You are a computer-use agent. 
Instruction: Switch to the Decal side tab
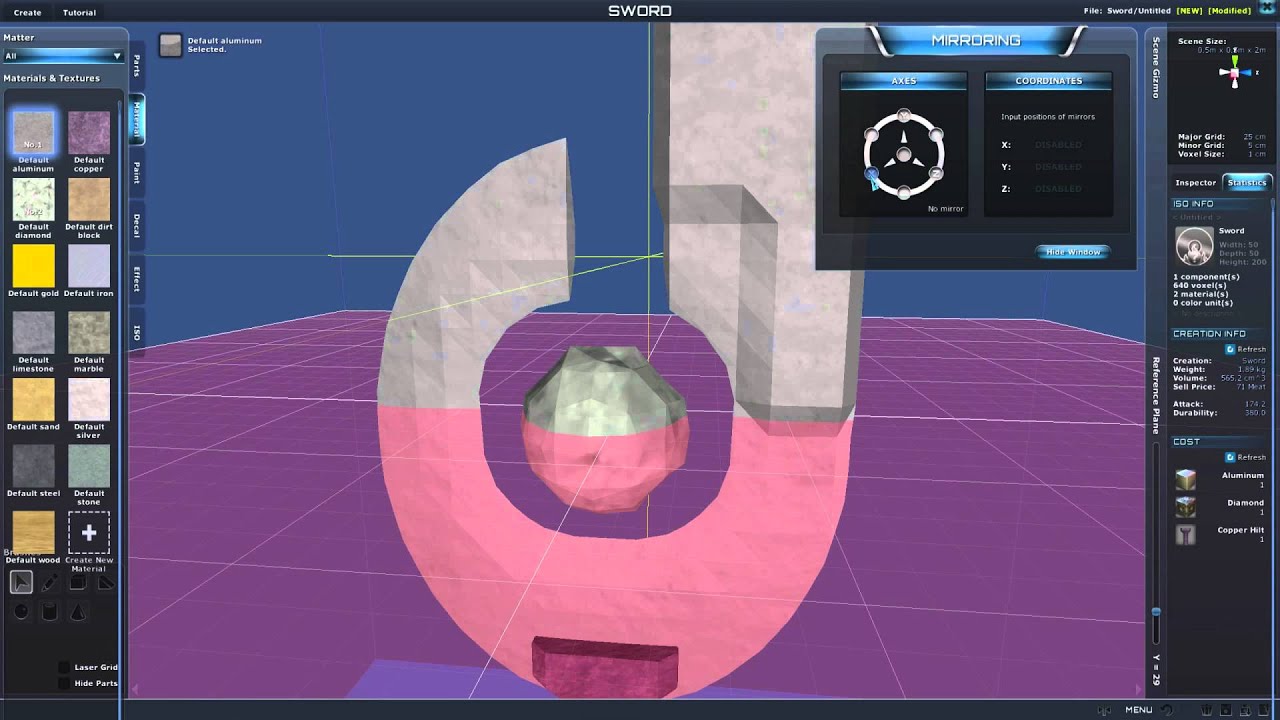pos(136,224)
